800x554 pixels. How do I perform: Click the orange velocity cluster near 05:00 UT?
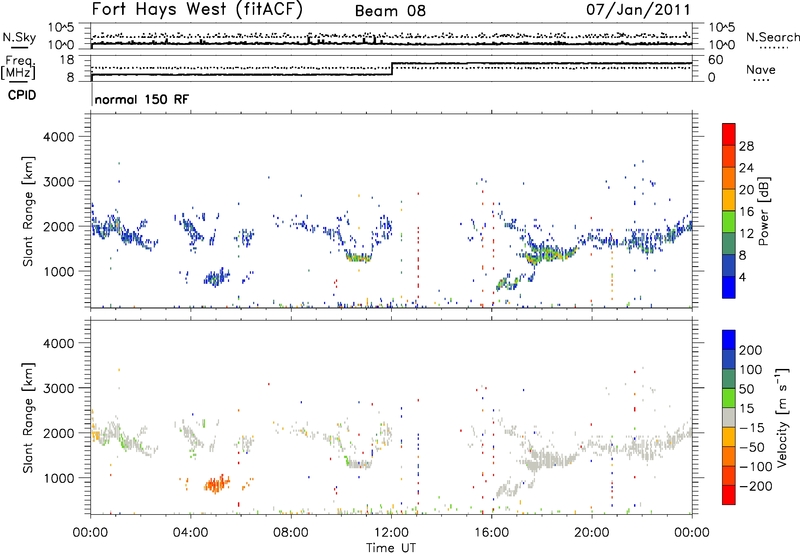coord(217,483)
